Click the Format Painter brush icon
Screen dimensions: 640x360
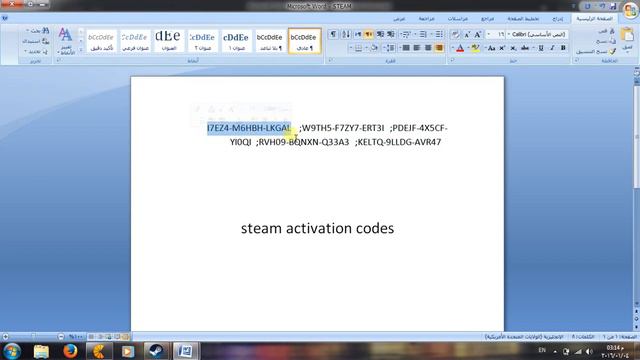coord(612,51)
